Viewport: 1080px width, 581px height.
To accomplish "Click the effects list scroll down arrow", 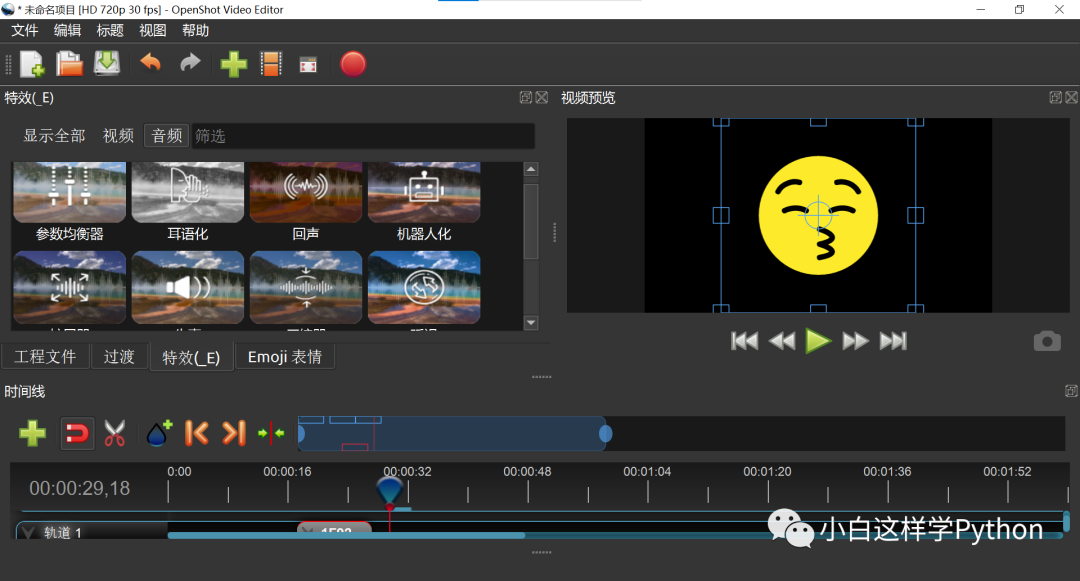I will (x=531, y=322).
